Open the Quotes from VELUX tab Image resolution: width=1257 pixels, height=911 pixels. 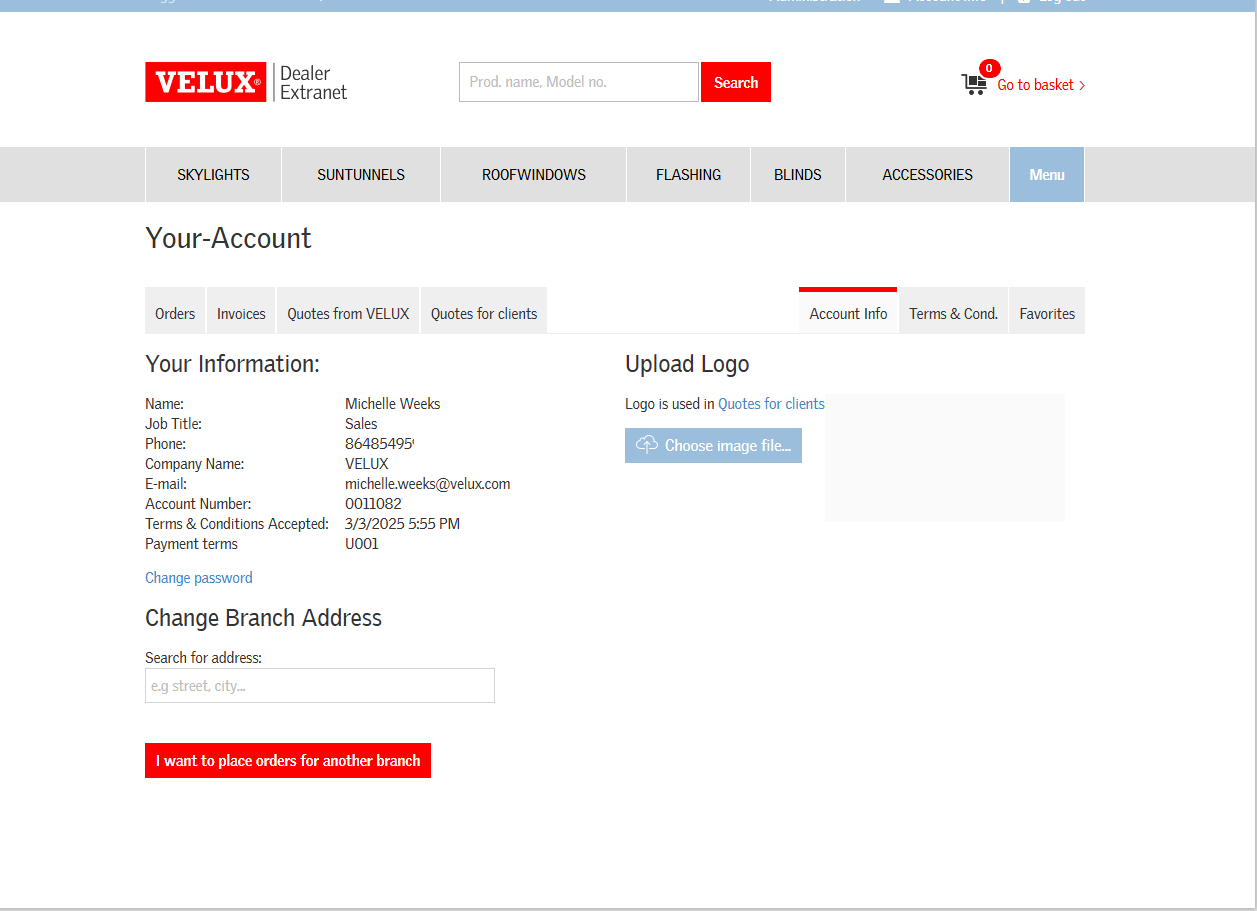click(348, 314)
